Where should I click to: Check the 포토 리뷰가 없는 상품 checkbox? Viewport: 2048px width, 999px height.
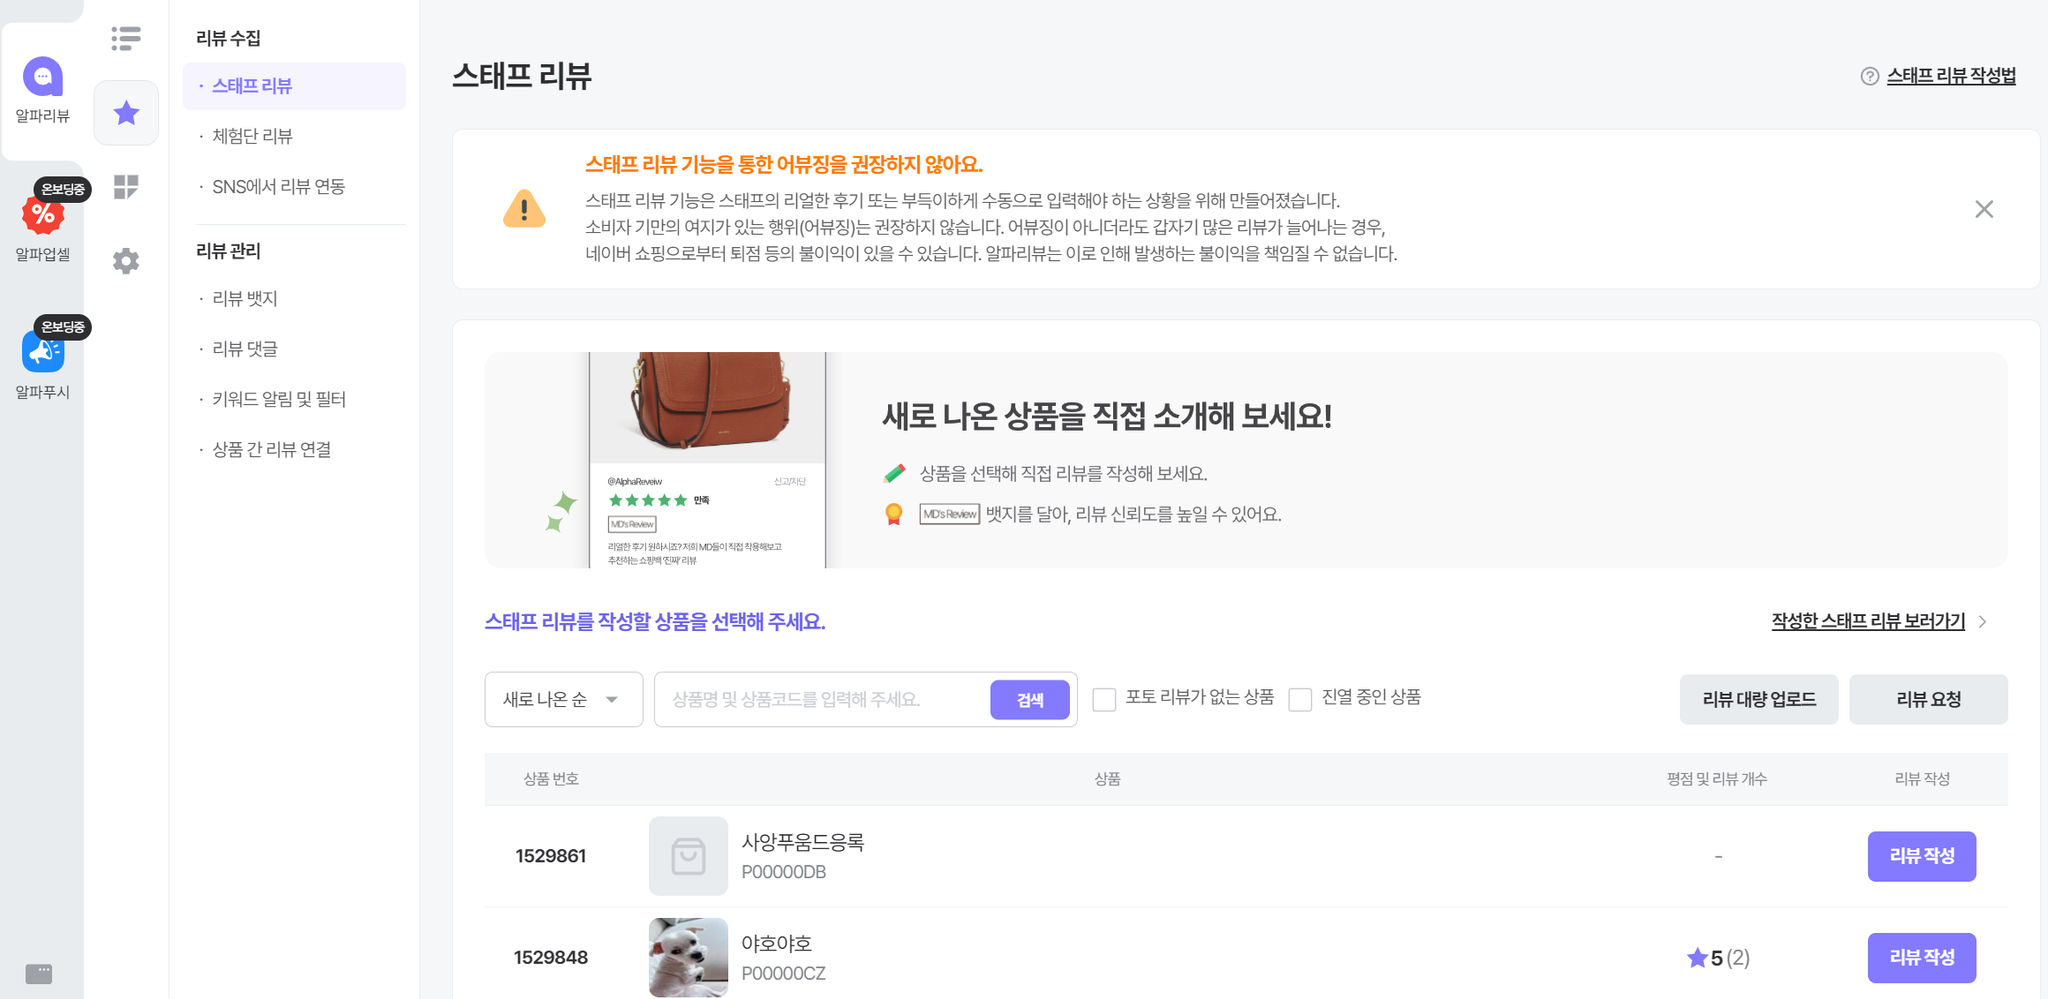[1104, 699]
